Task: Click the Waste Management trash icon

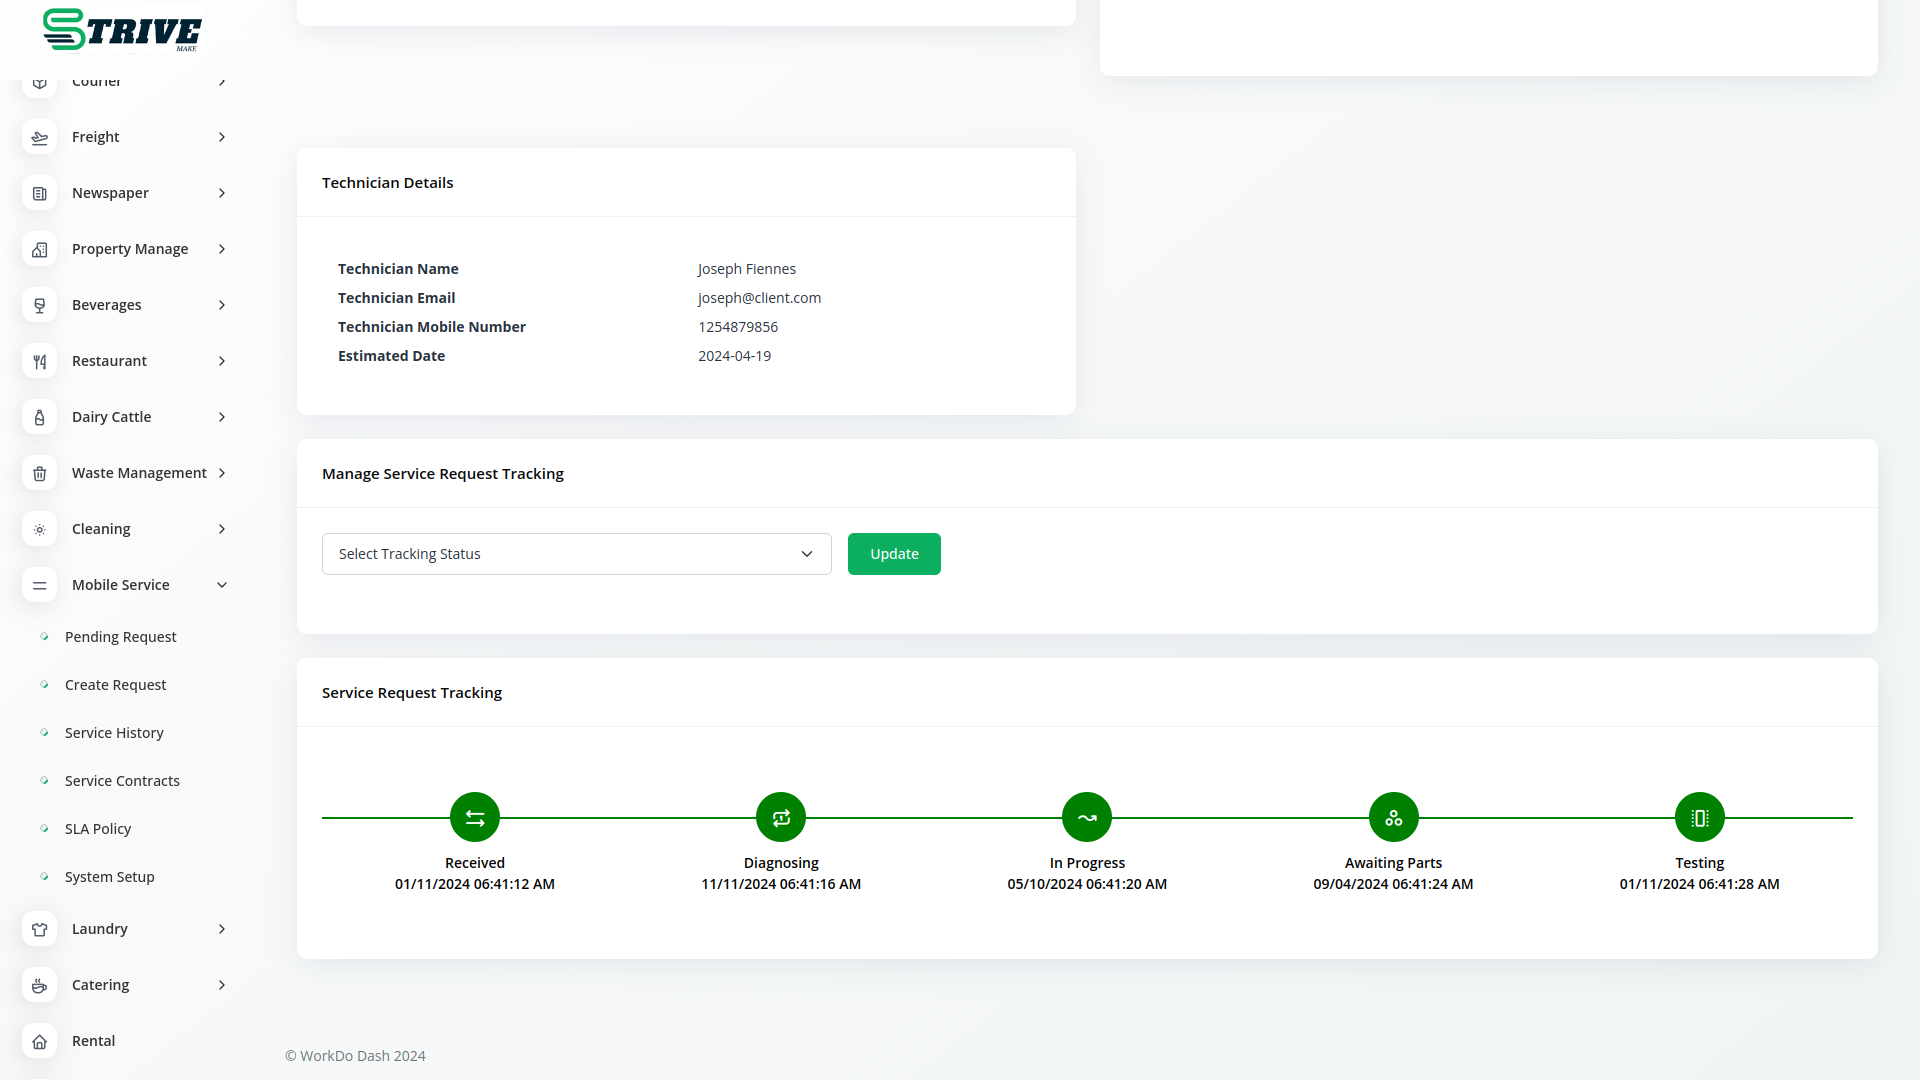Action: [x=39, y=473]
